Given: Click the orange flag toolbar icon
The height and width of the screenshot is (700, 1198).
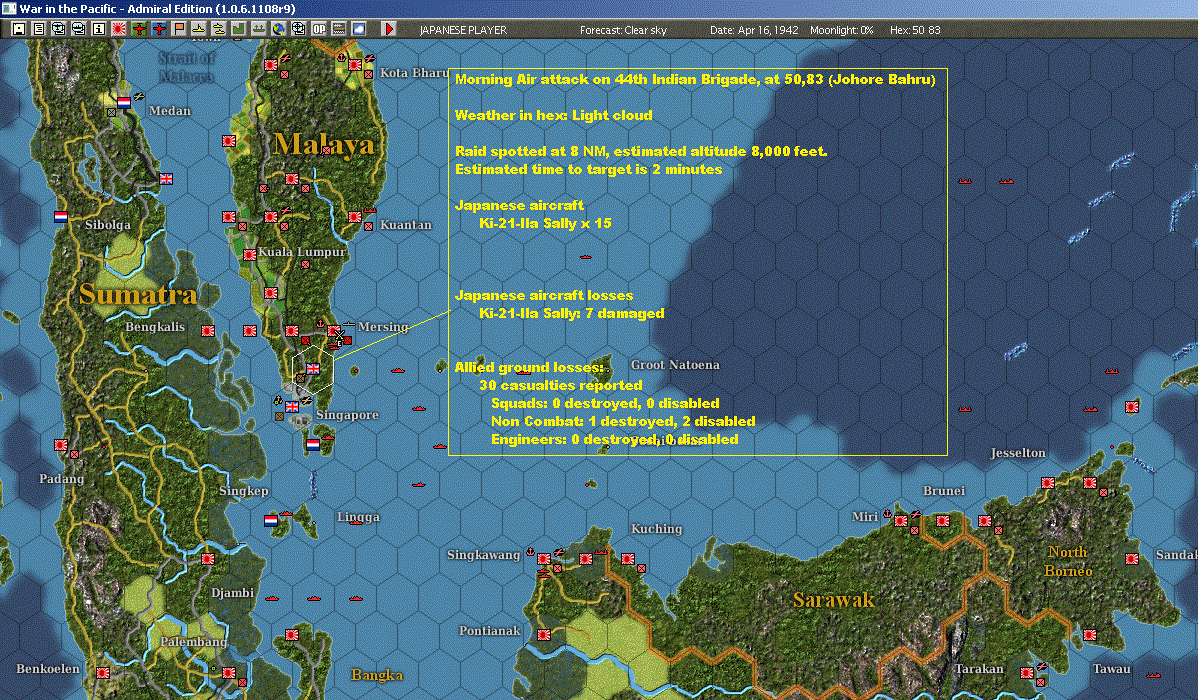Looking at the screenshot, I should pyautogui.click(x=179, y=29).
